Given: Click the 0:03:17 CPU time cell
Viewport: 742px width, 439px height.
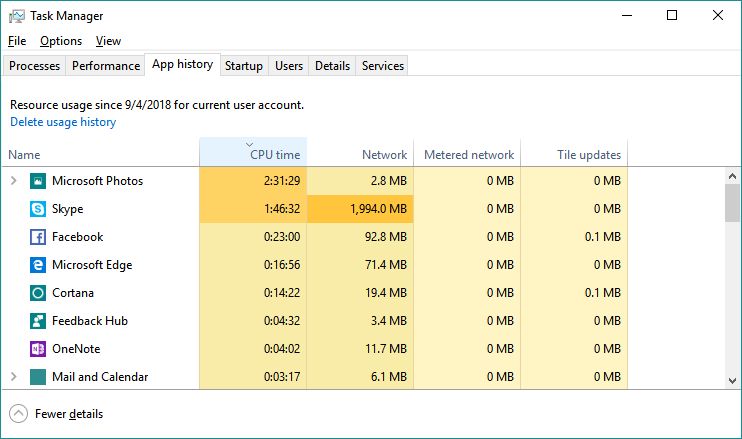Looking at the screenshot, I should tap(253, 377).
